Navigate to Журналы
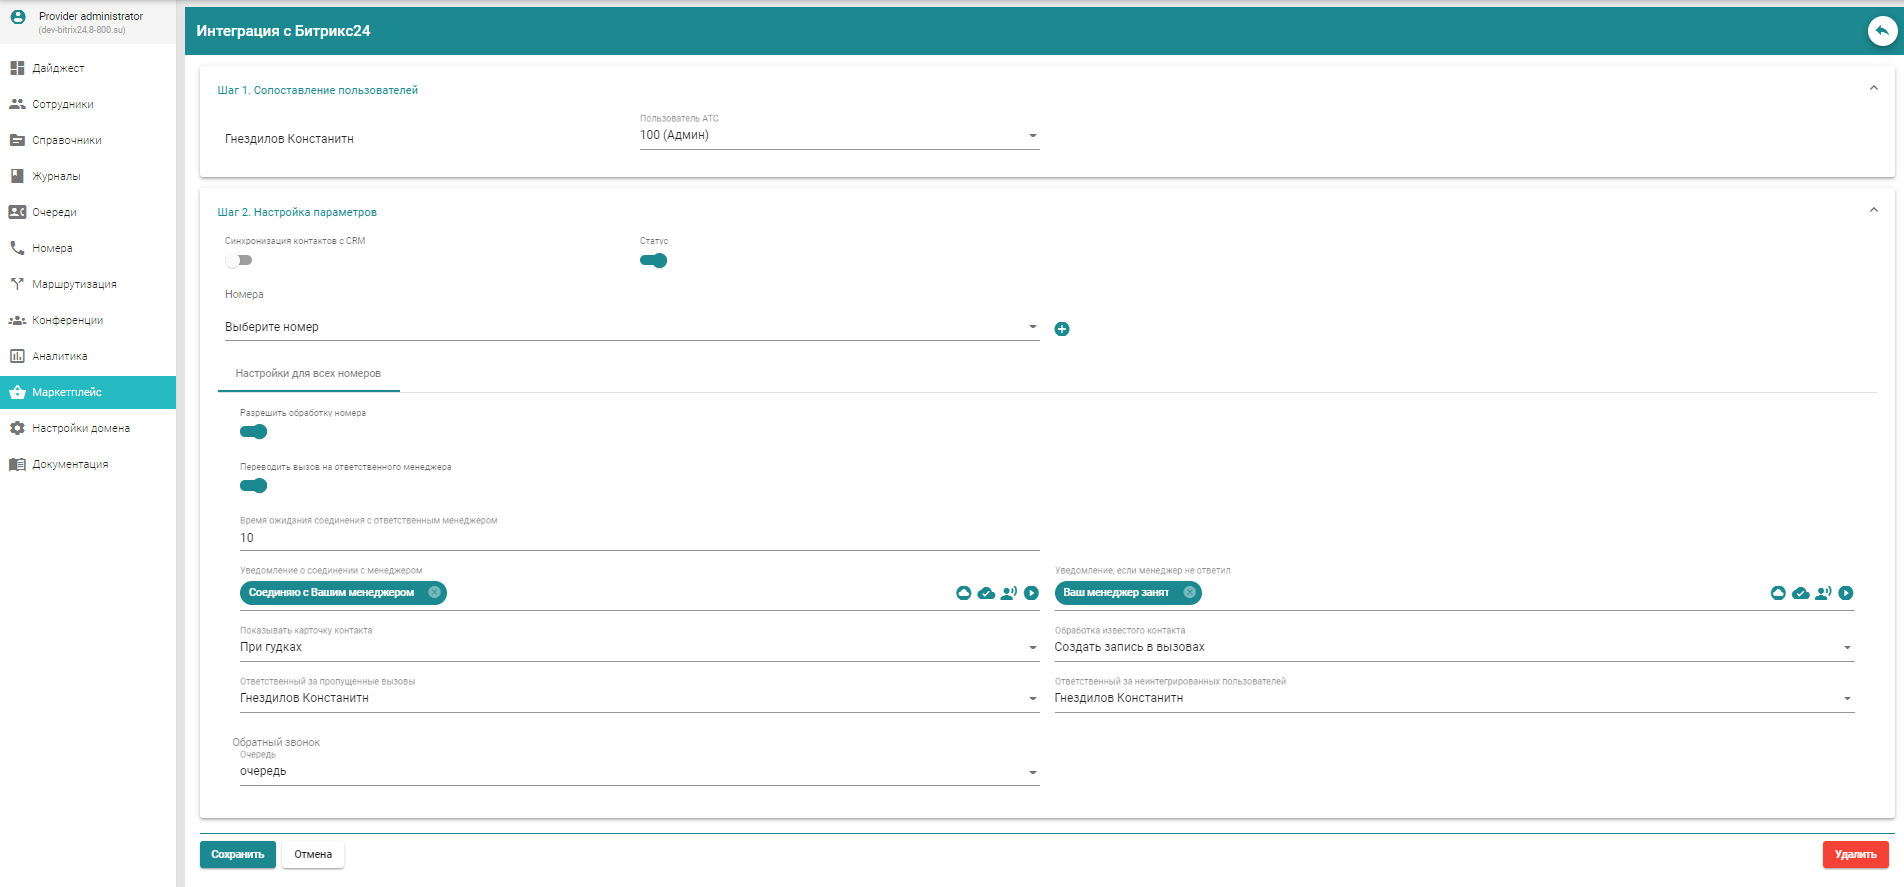Screen dimensions: 1904x887 tap(88, 176)
